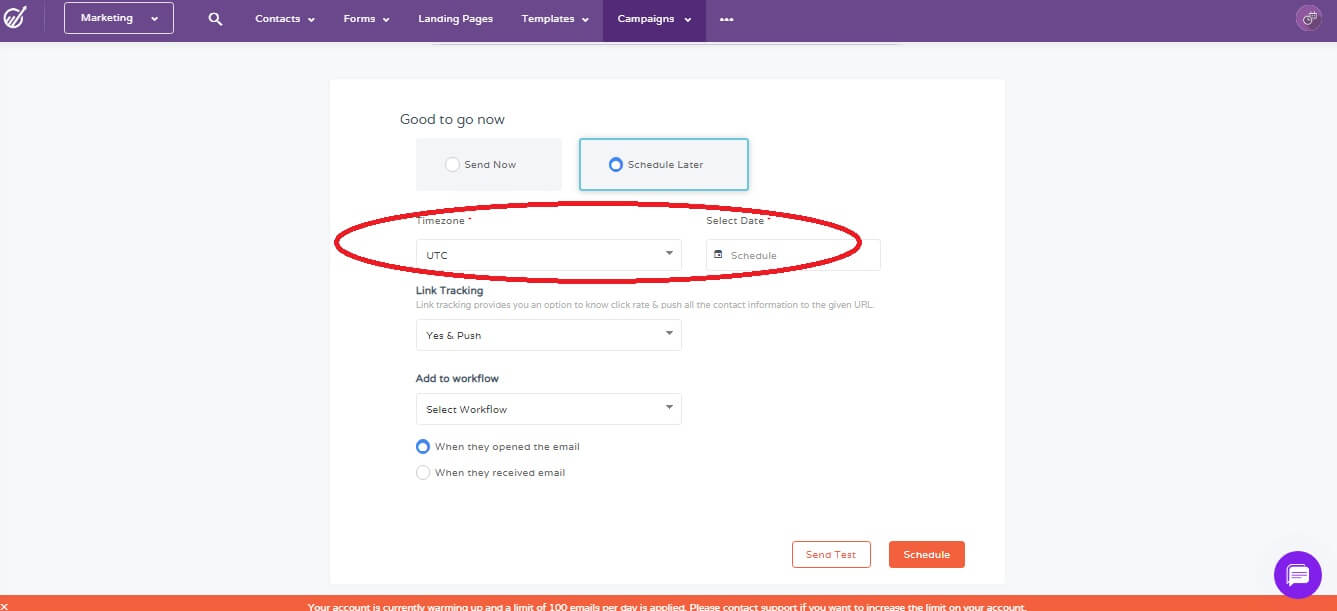Click the ellipsis icon for more menus
This screenshot has width=1337, height=611.
click(x=726, y=19)
